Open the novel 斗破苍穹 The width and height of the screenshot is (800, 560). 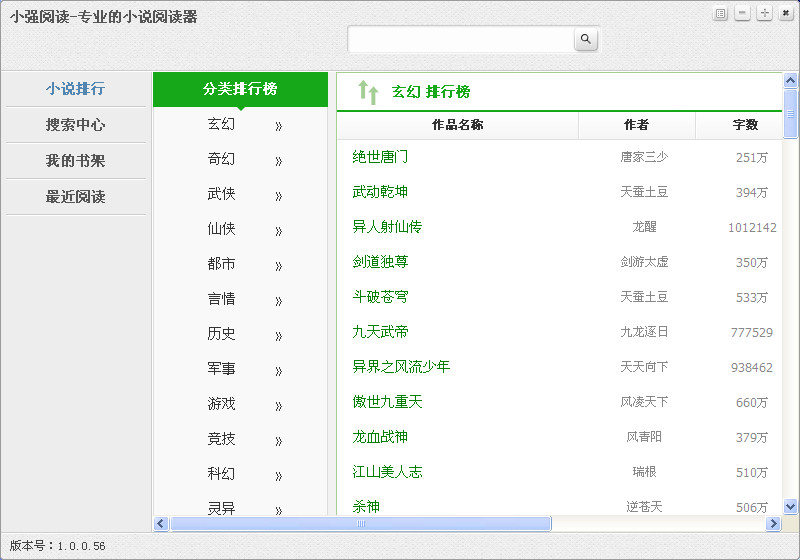tap(380, 297)
